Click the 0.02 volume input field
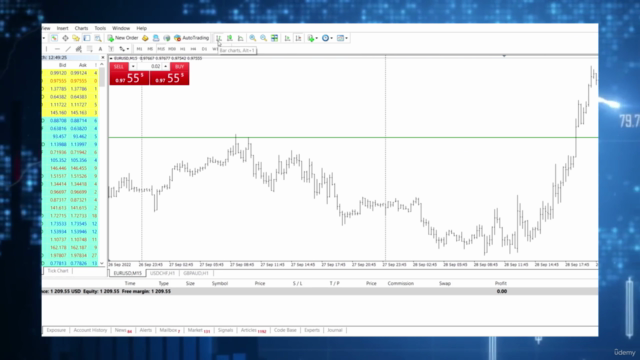 149,67
